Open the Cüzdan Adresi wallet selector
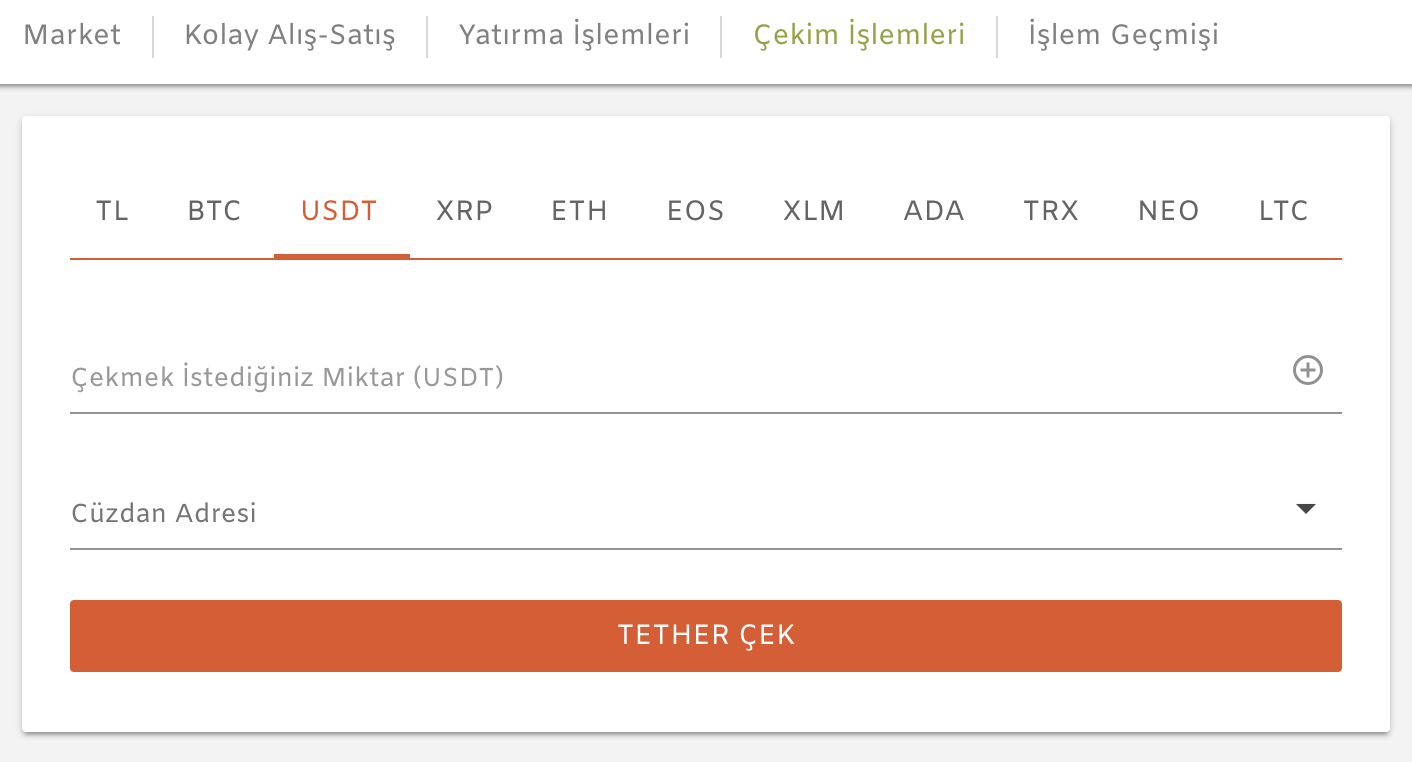This screenshot has height=762, width=1412. (x=706, y=513)
